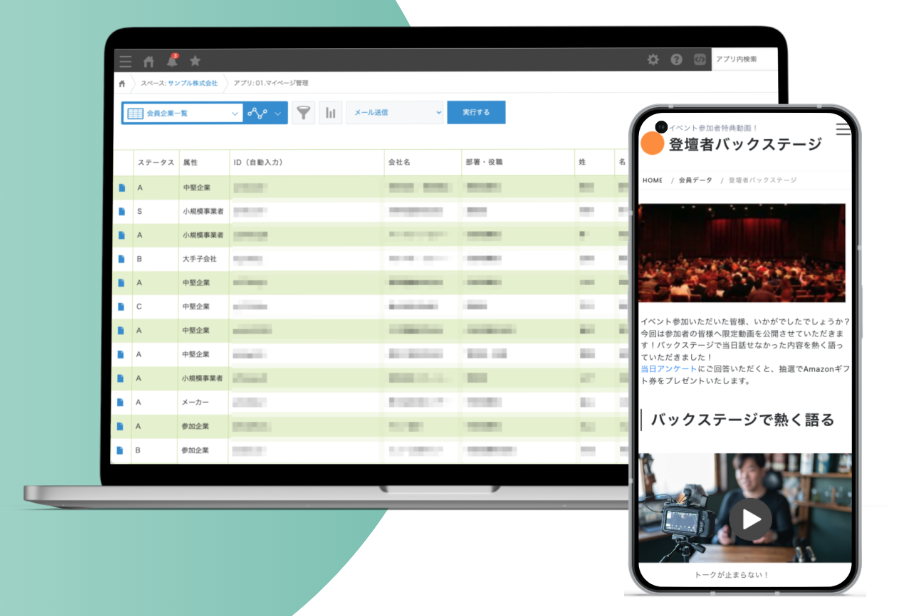
Task: Open the kintone hamburger menu
Action: pyautogui.click(x=125, y=61)
